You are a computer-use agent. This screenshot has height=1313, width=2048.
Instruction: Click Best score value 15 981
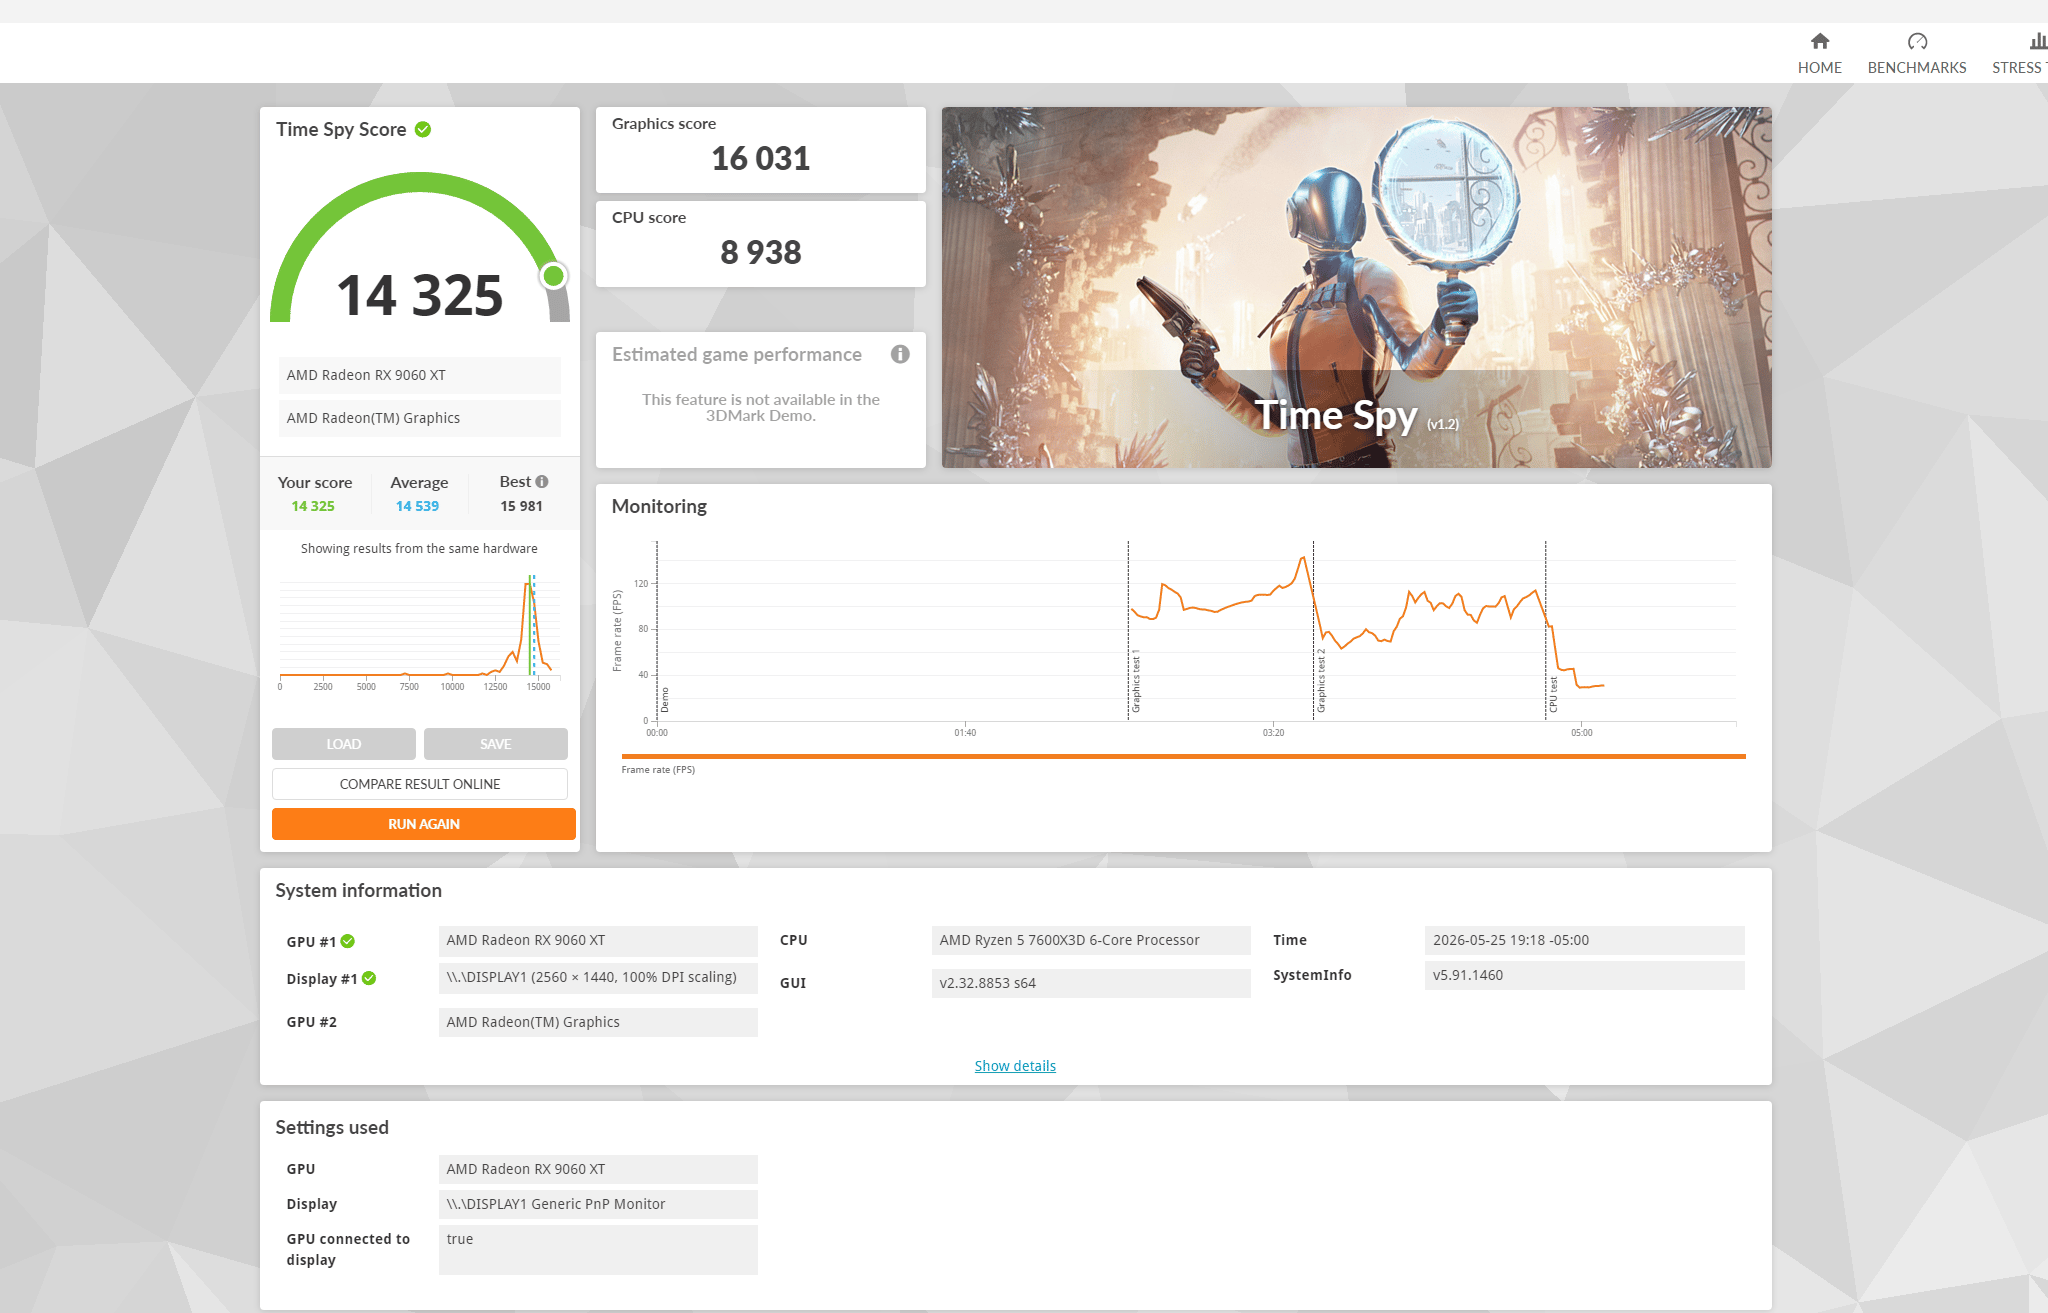pos(521,506)
